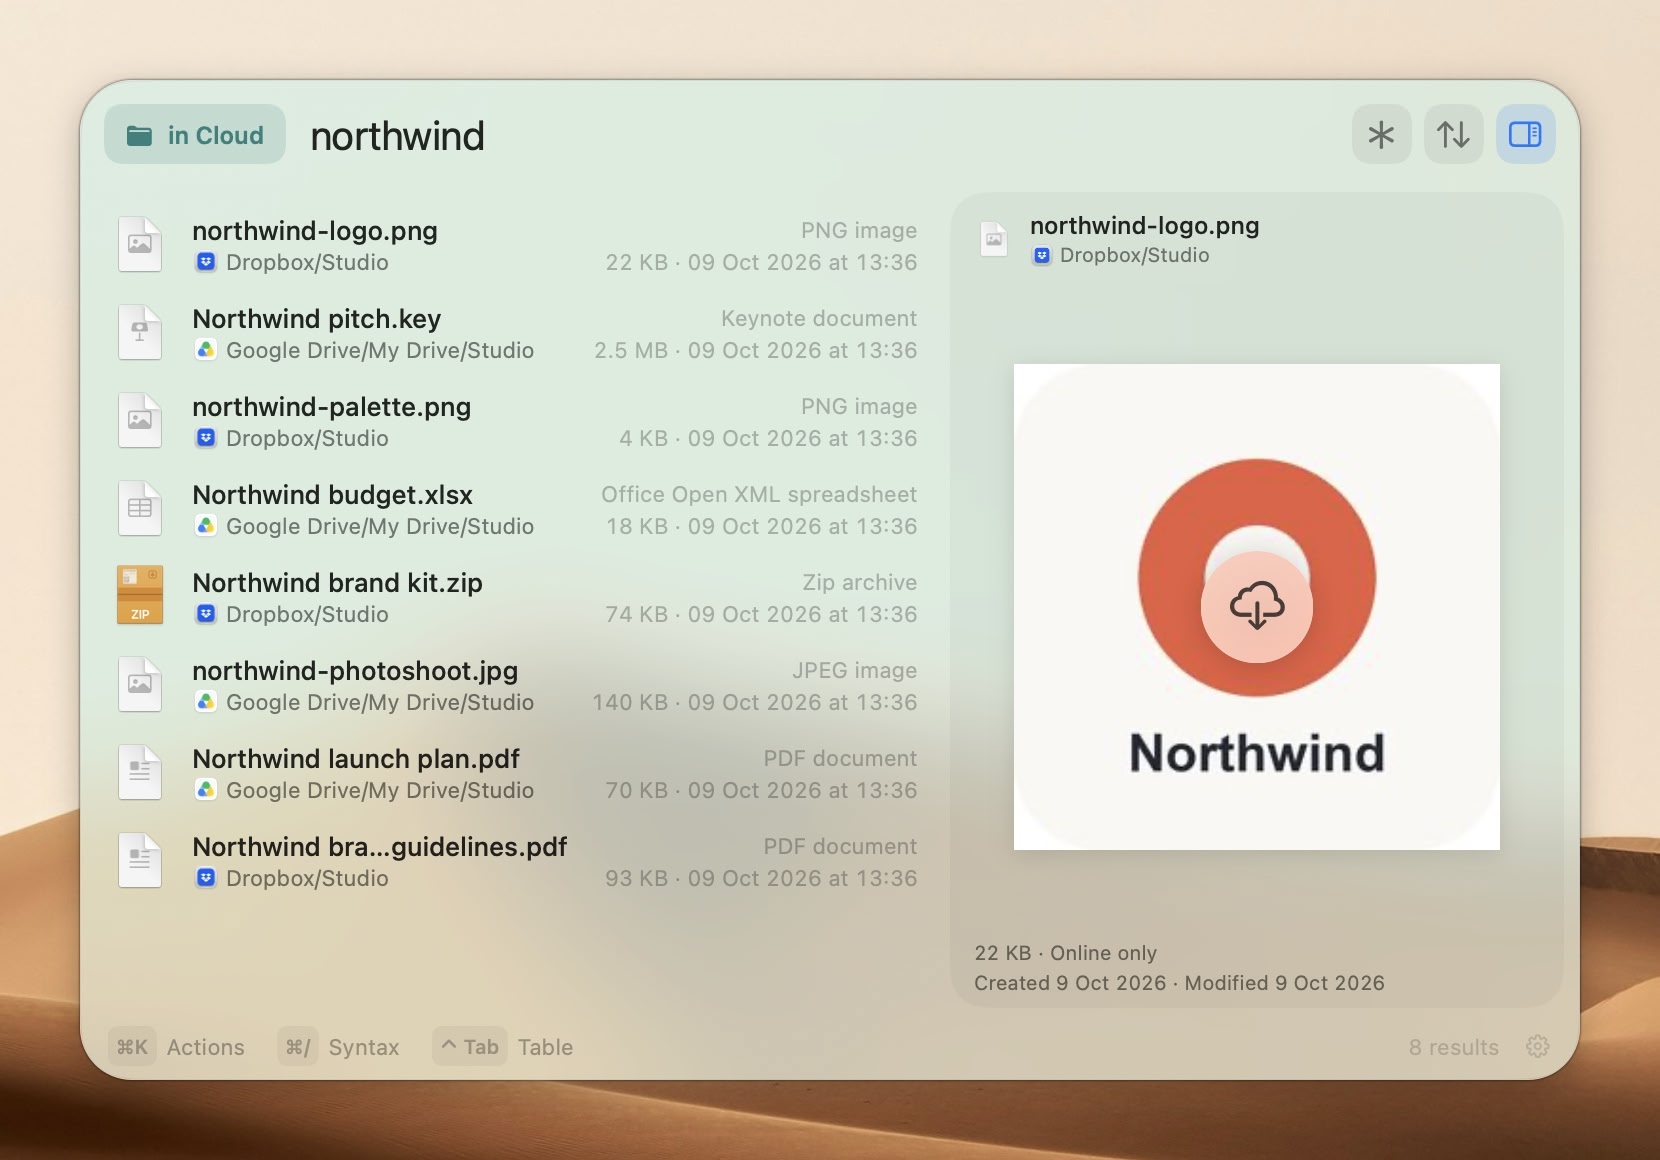The height and width of the screenshot is (1160, 1660).
Task: Click the file icon of northwind-logo.png row
Action: coord(140,245)
